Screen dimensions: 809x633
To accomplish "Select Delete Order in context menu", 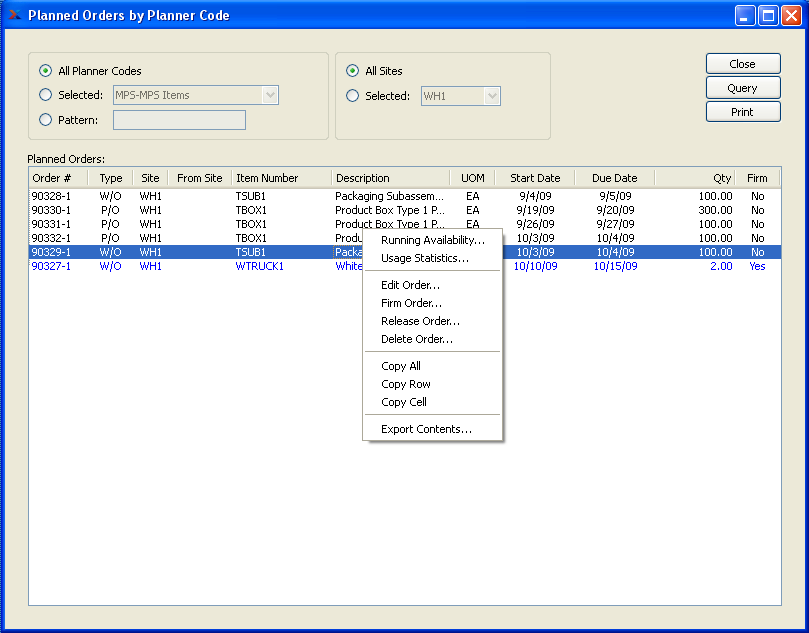I will coord(416,339).
